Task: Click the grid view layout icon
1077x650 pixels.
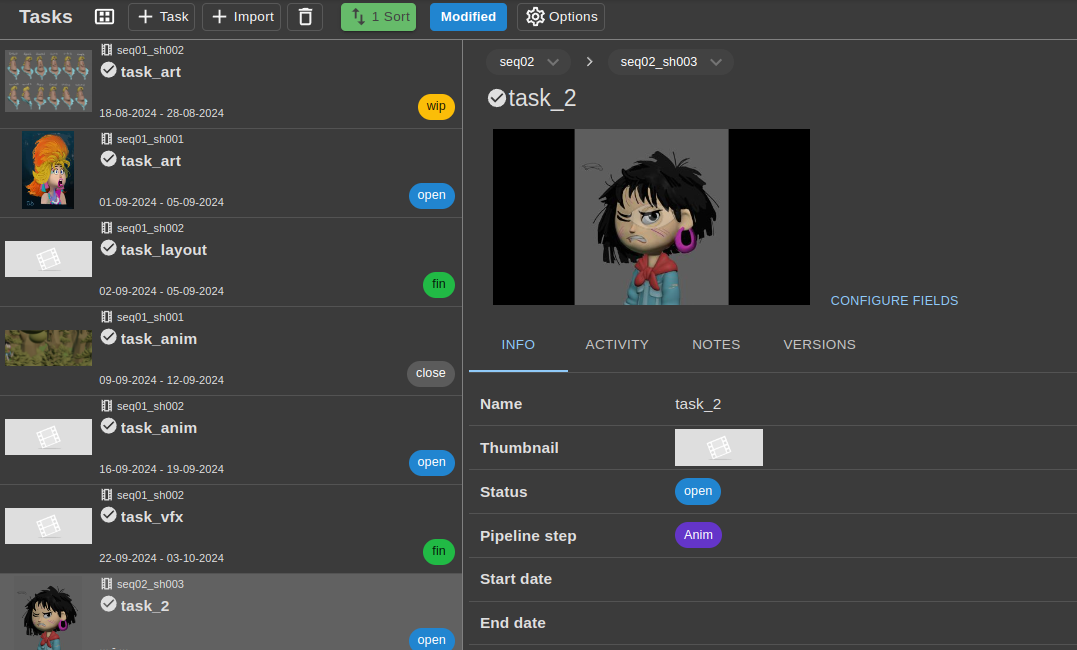Action: (x=104, y=17)
